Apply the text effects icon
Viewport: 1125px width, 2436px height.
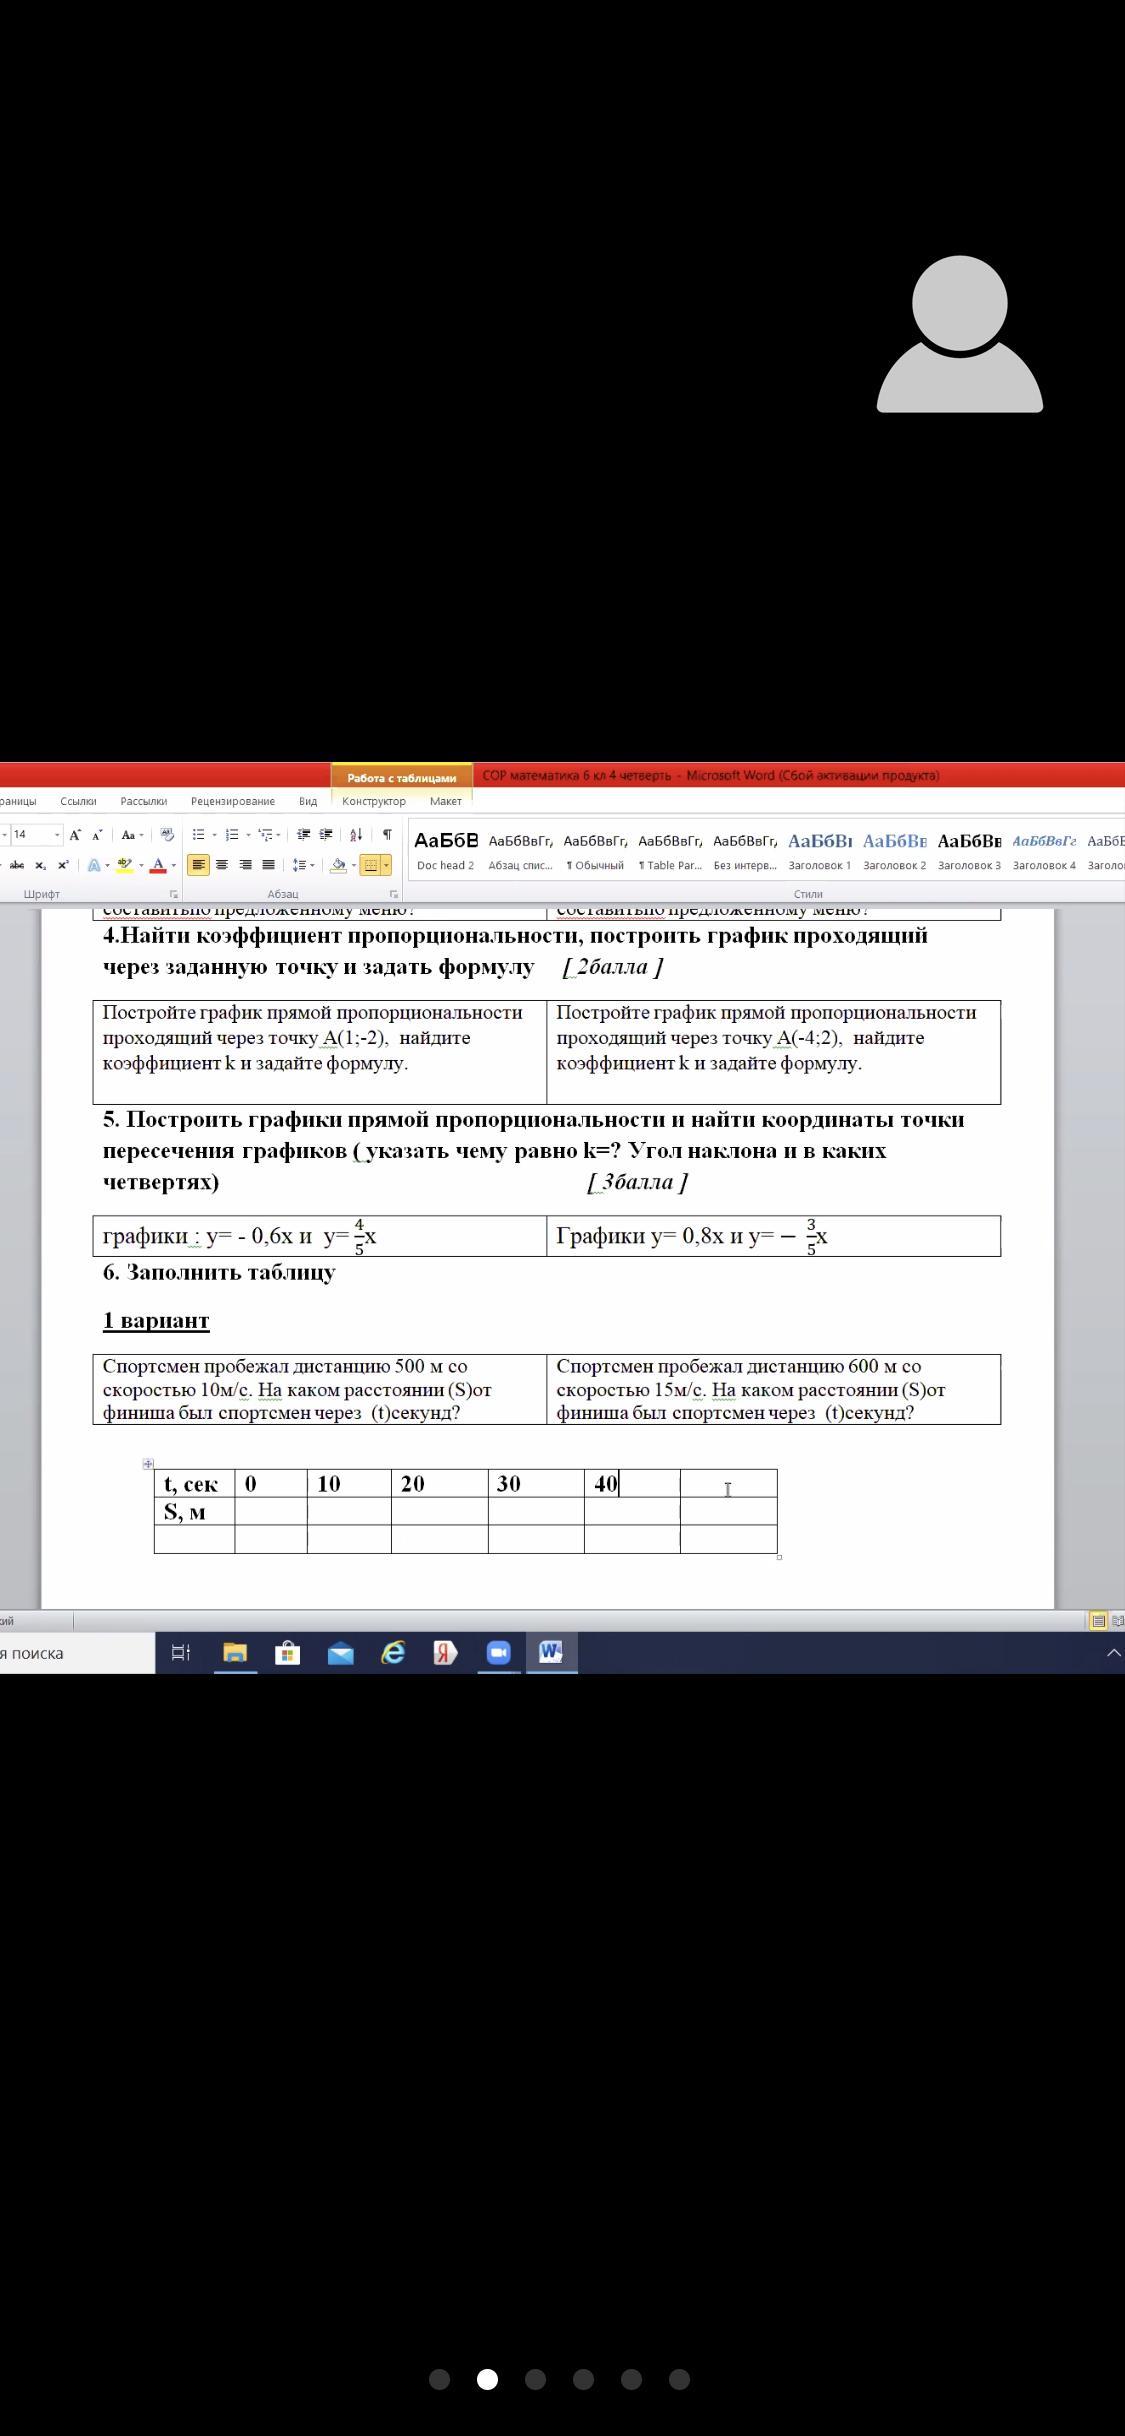coord(94,865)
